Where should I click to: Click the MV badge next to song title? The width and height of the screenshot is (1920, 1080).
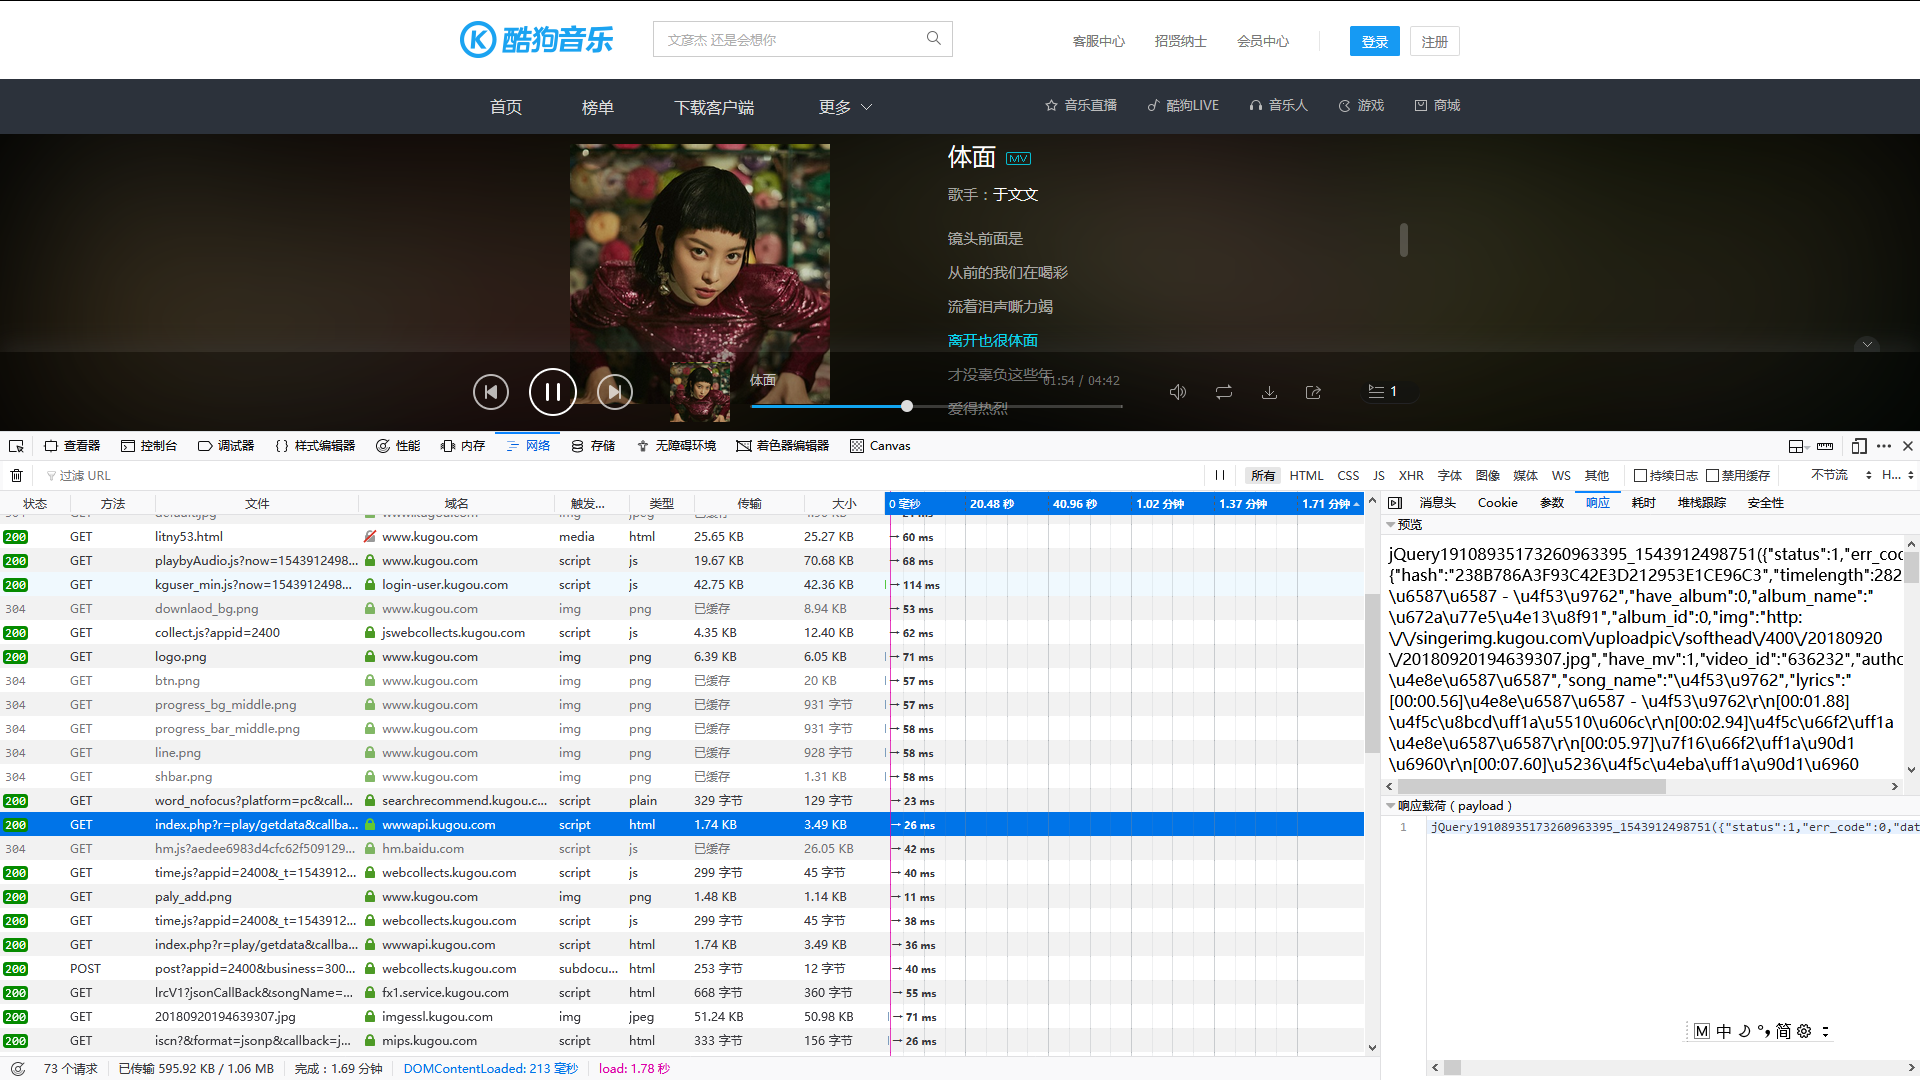(x=1018, y=158)
